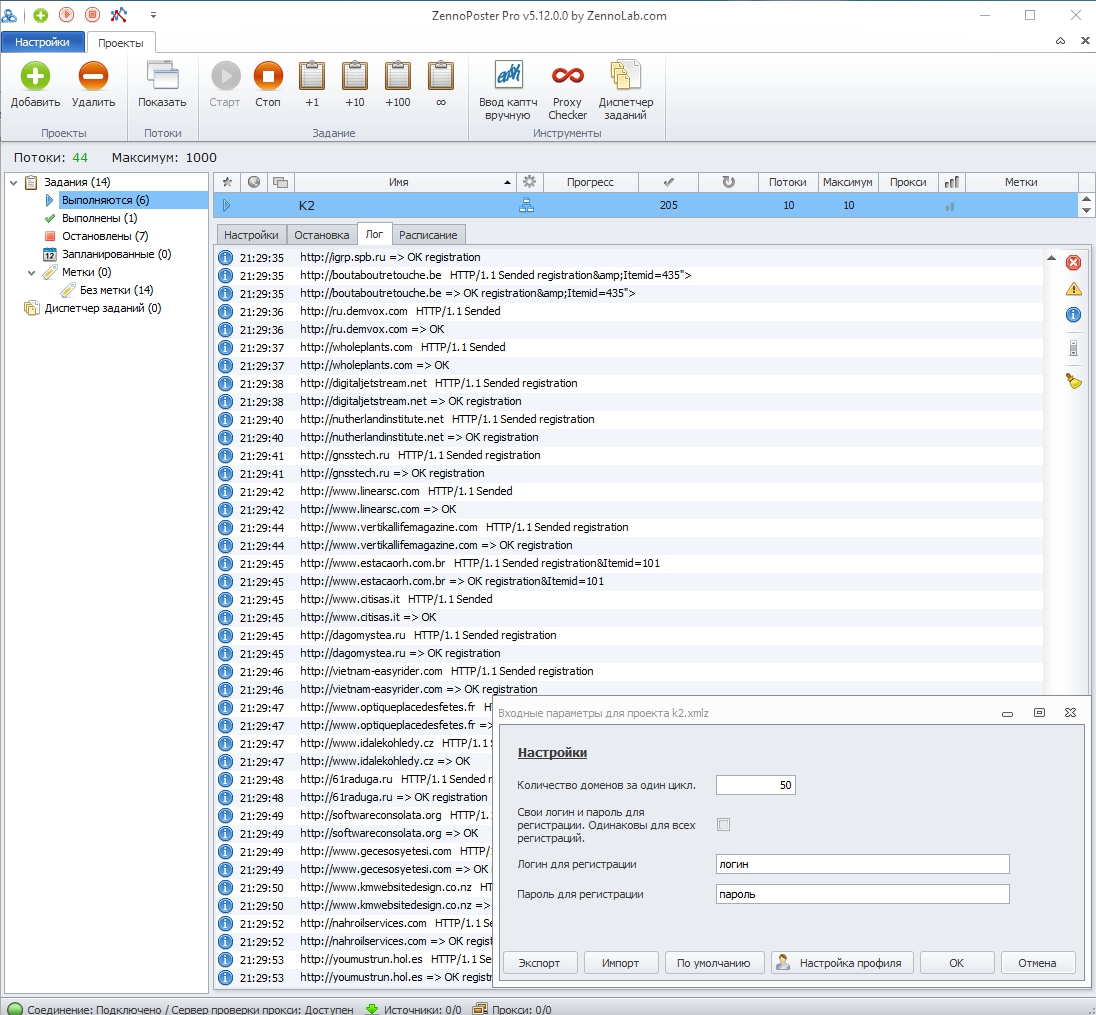Toggle the yellow warning log filter

1073,289
